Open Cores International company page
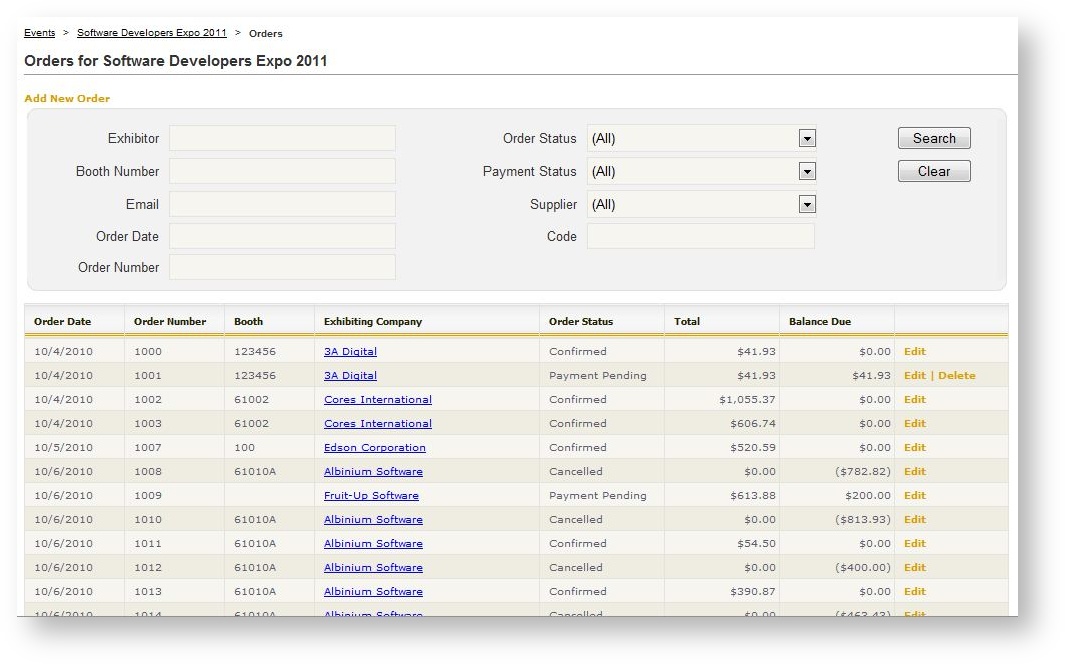Image resolution: width=1066 pixels, height=665 pixels. click(377, 399)
